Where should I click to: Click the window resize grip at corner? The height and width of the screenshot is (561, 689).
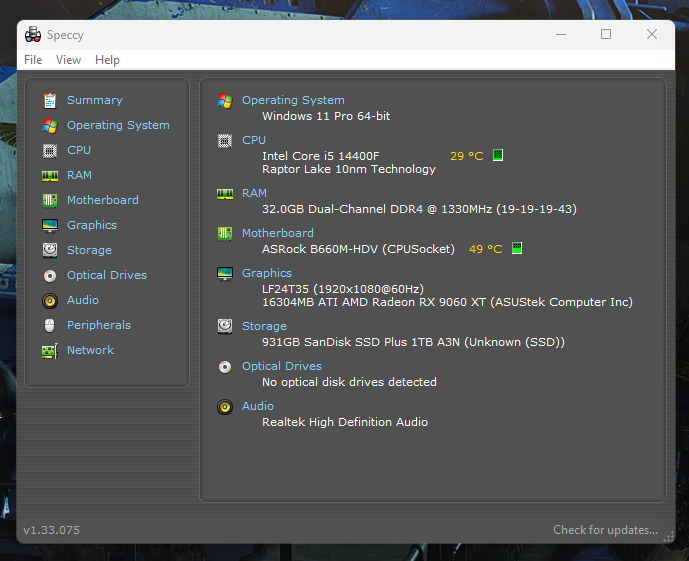669,537
